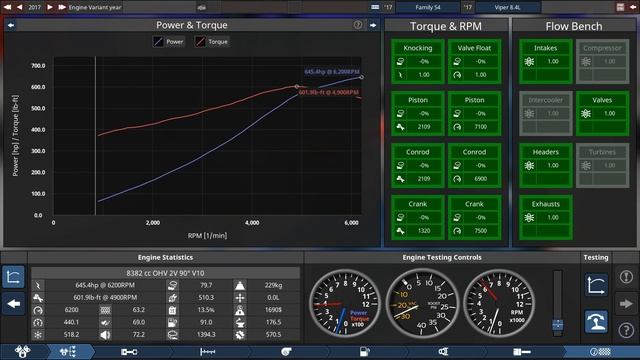Click the Intakes flow bench tile
The image size is (640, 360).
click(546, 62)
